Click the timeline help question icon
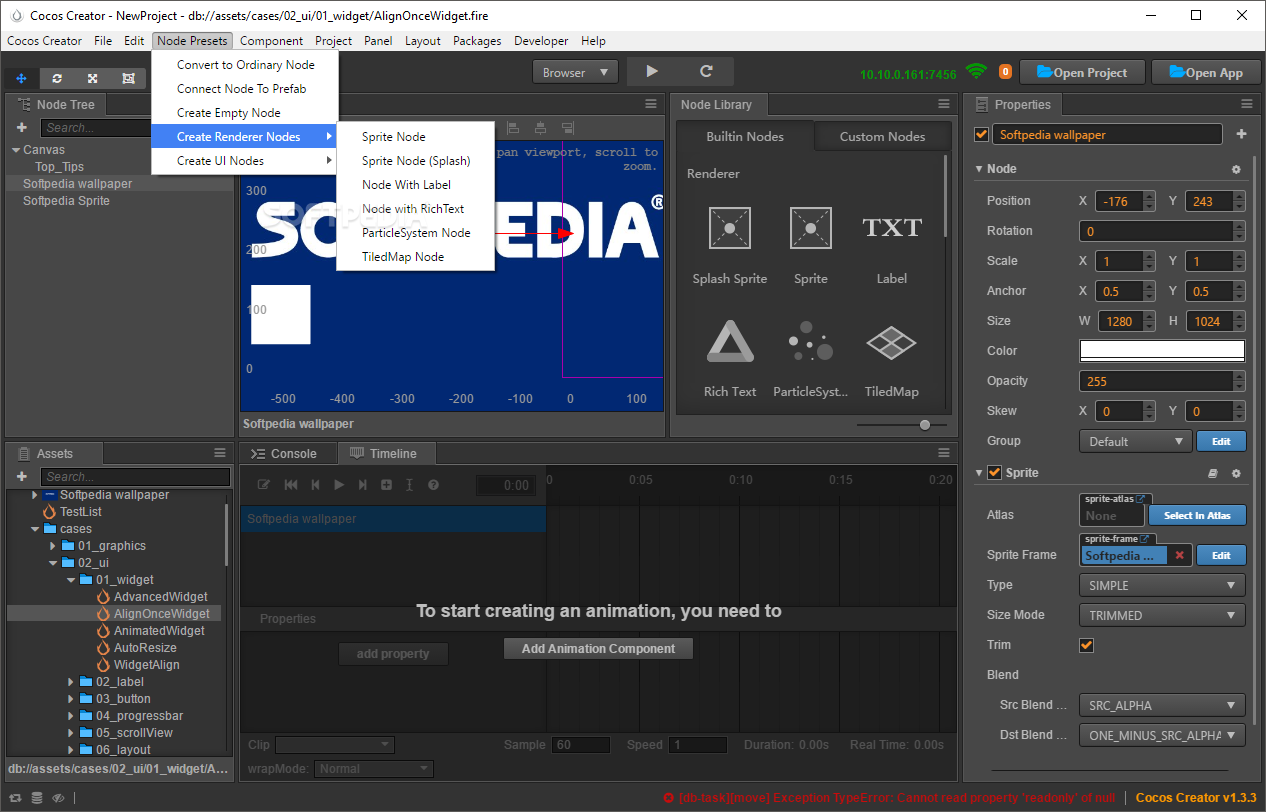 [x=433, y=485]
